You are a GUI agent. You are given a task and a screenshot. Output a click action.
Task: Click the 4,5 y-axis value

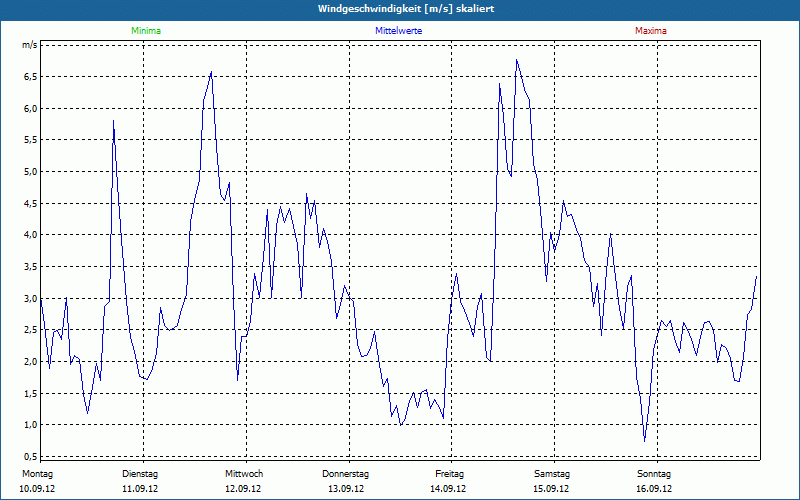click(x=31, y=203)
